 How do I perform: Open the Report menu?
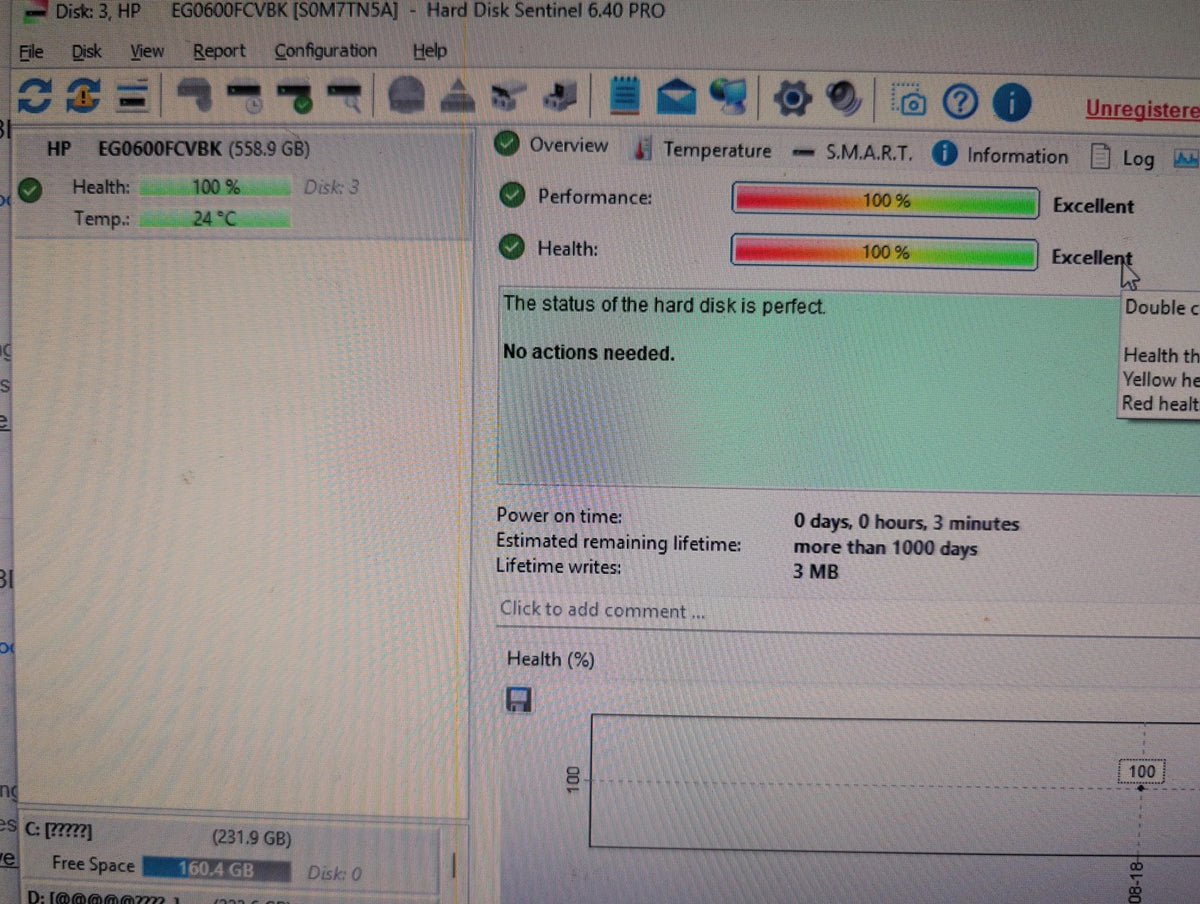point(219,51)
